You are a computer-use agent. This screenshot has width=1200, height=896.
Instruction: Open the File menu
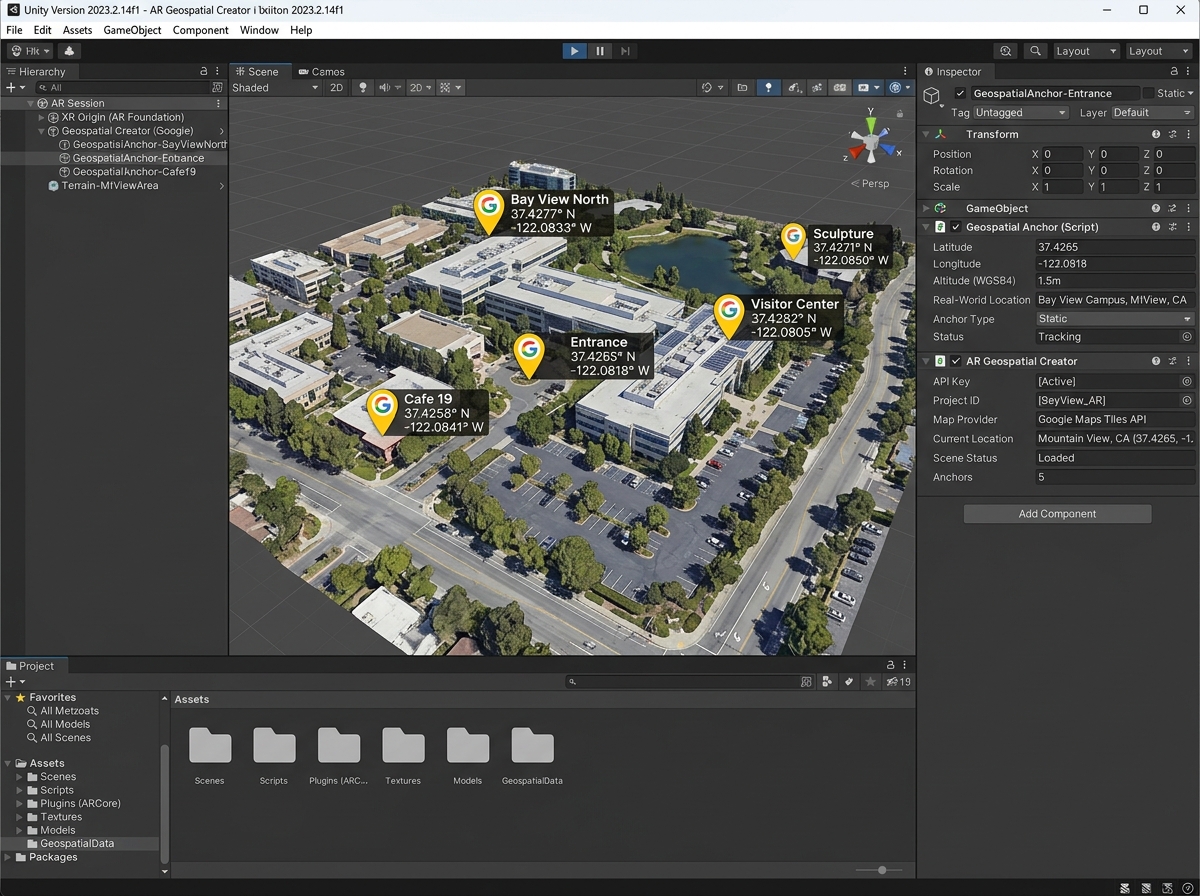click(14, 30)
